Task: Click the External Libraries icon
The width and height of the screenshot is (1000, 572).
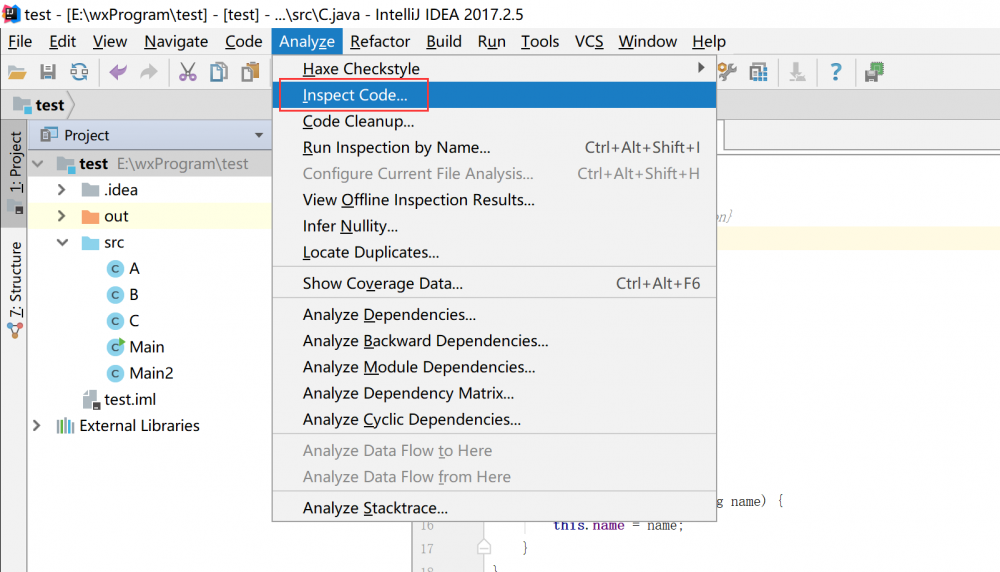Action: tap(65, 425)
